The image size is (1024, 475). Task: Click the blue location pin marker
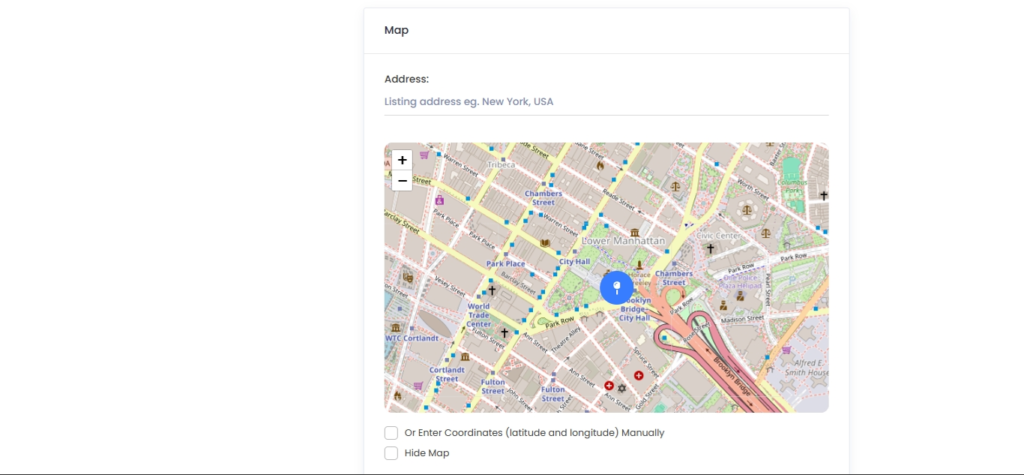[616, 287]
